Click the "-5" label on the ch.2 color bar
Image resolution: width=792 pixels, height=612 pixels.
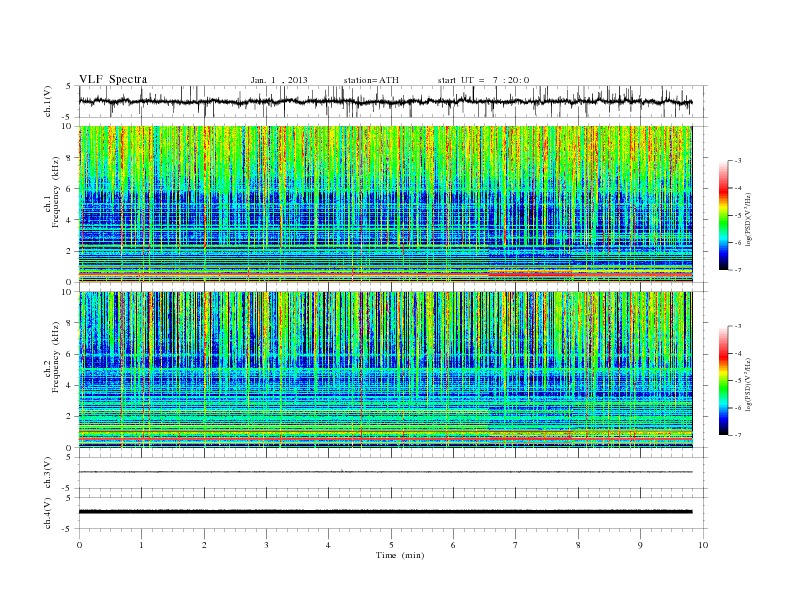click(x=737, y=380)
